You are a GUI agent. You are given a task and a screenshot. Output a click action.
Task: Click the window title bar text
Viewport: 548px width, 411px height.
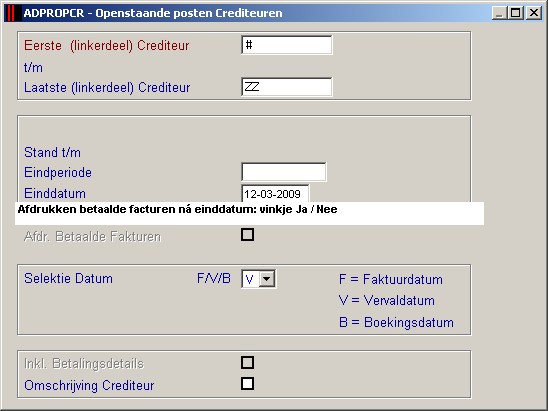153,13
